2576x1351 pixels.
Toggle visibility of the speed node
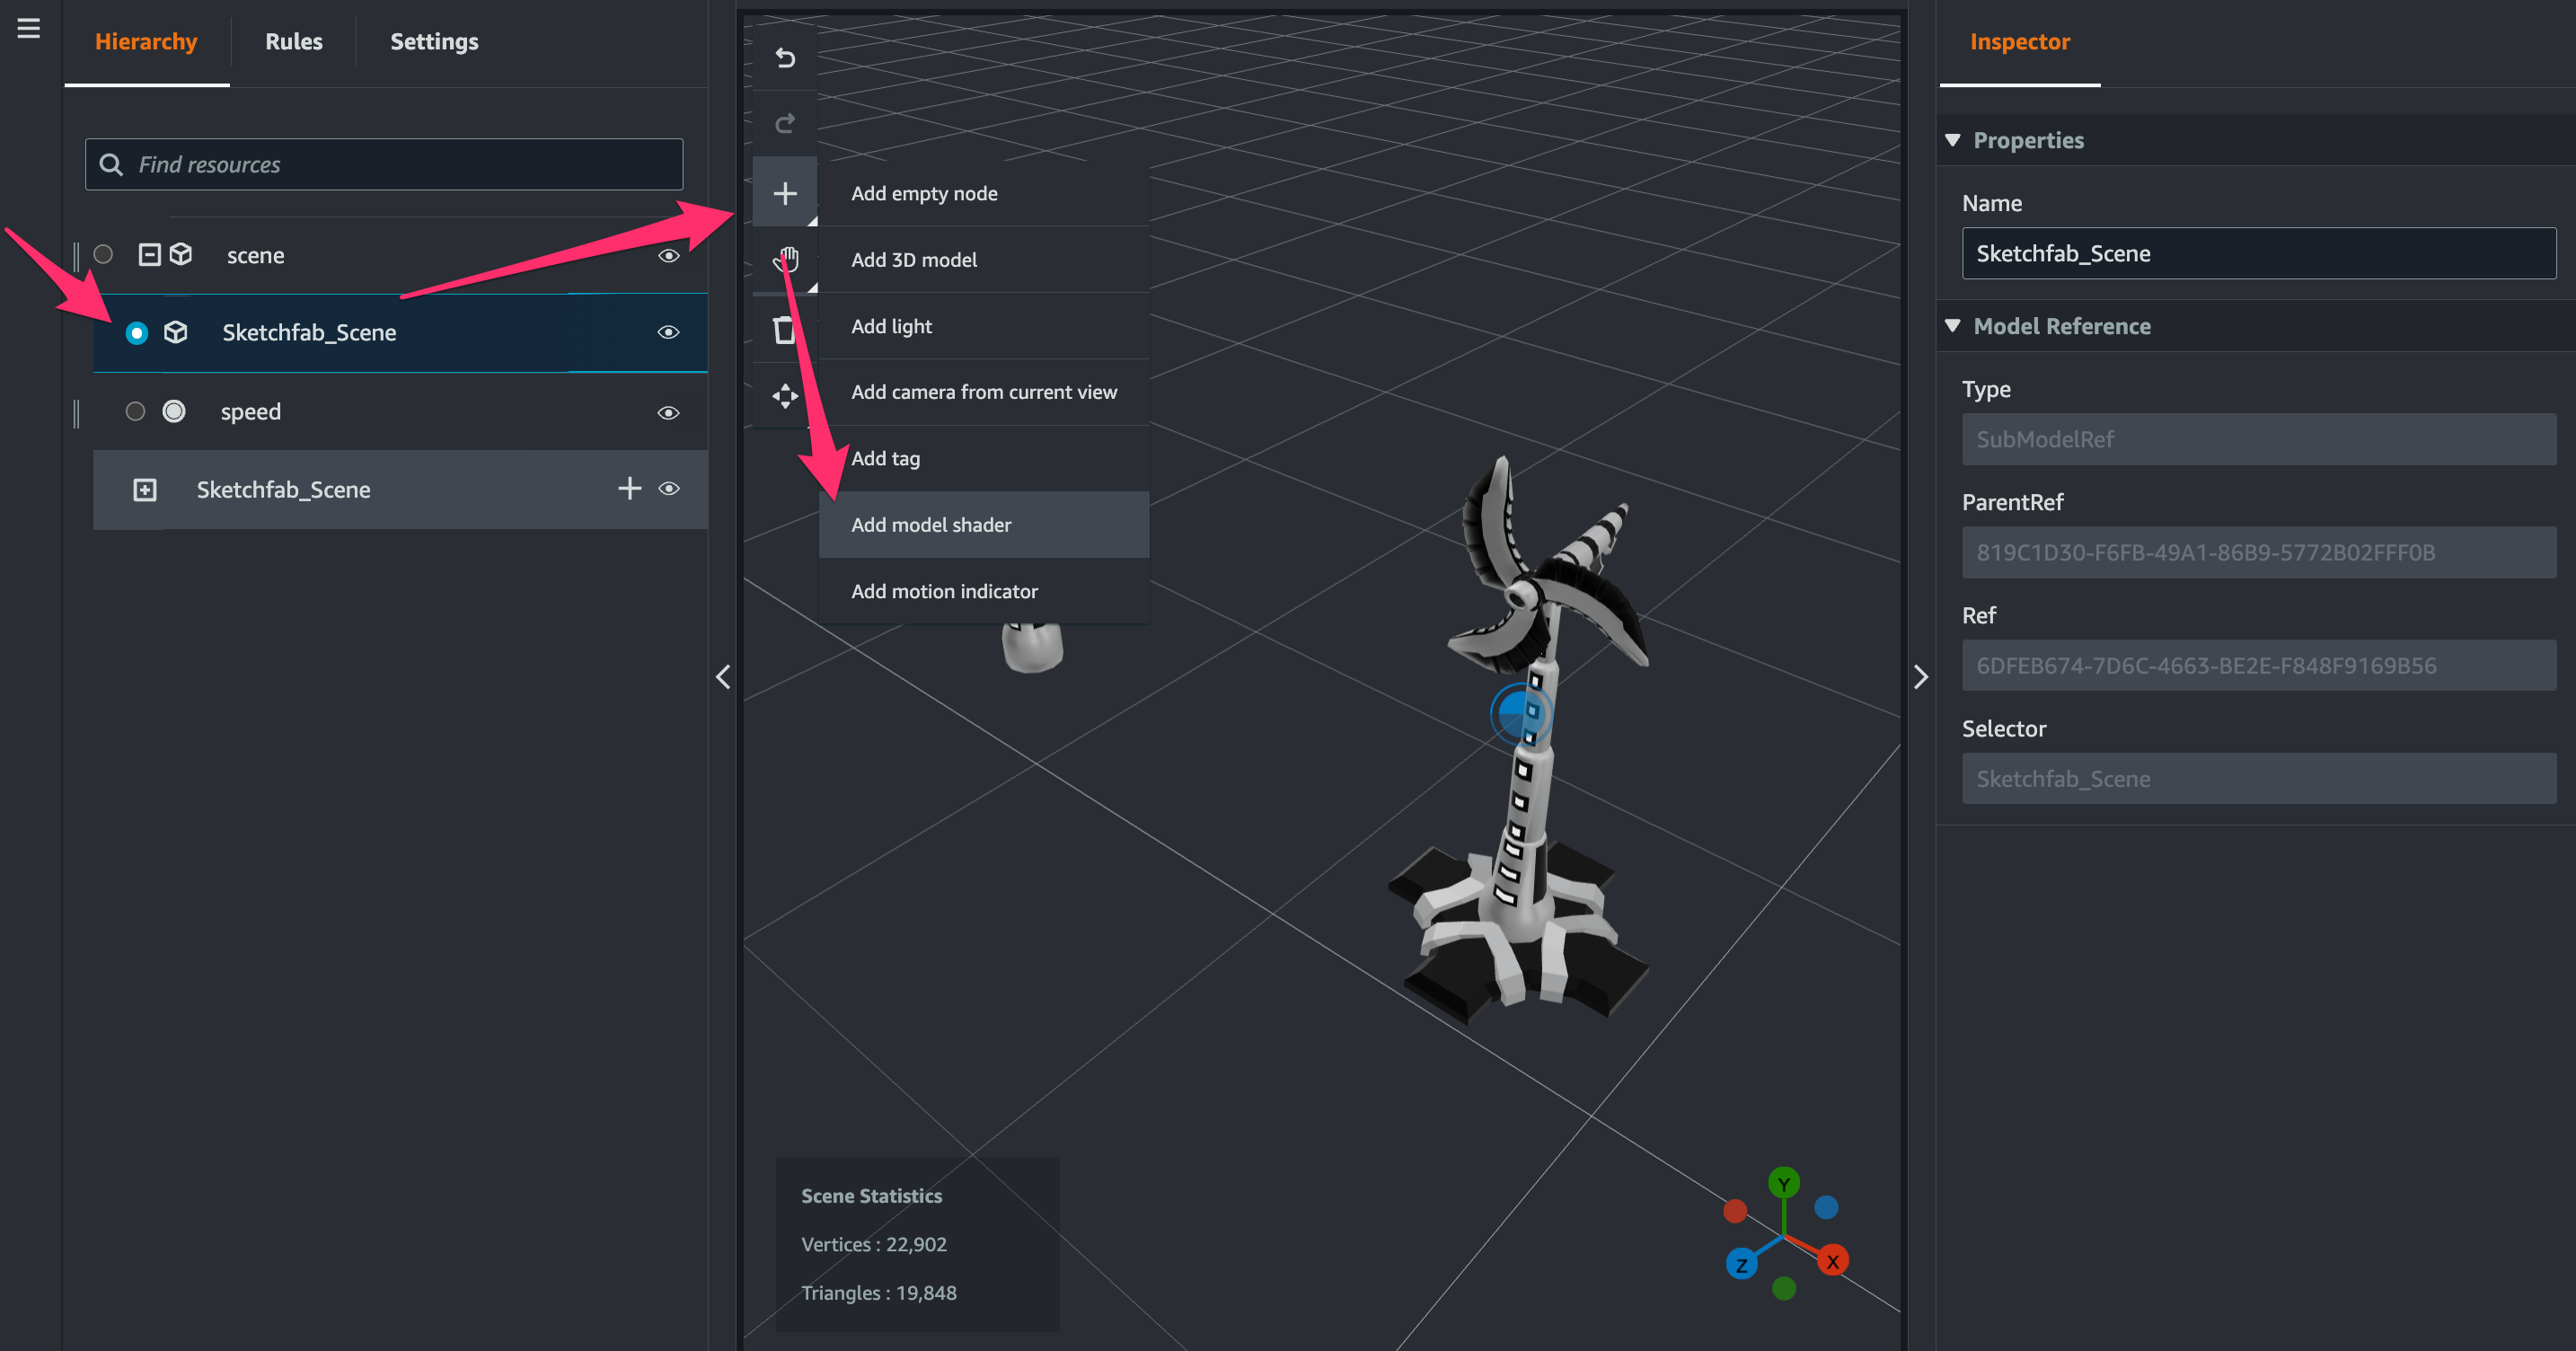[669, 412]
